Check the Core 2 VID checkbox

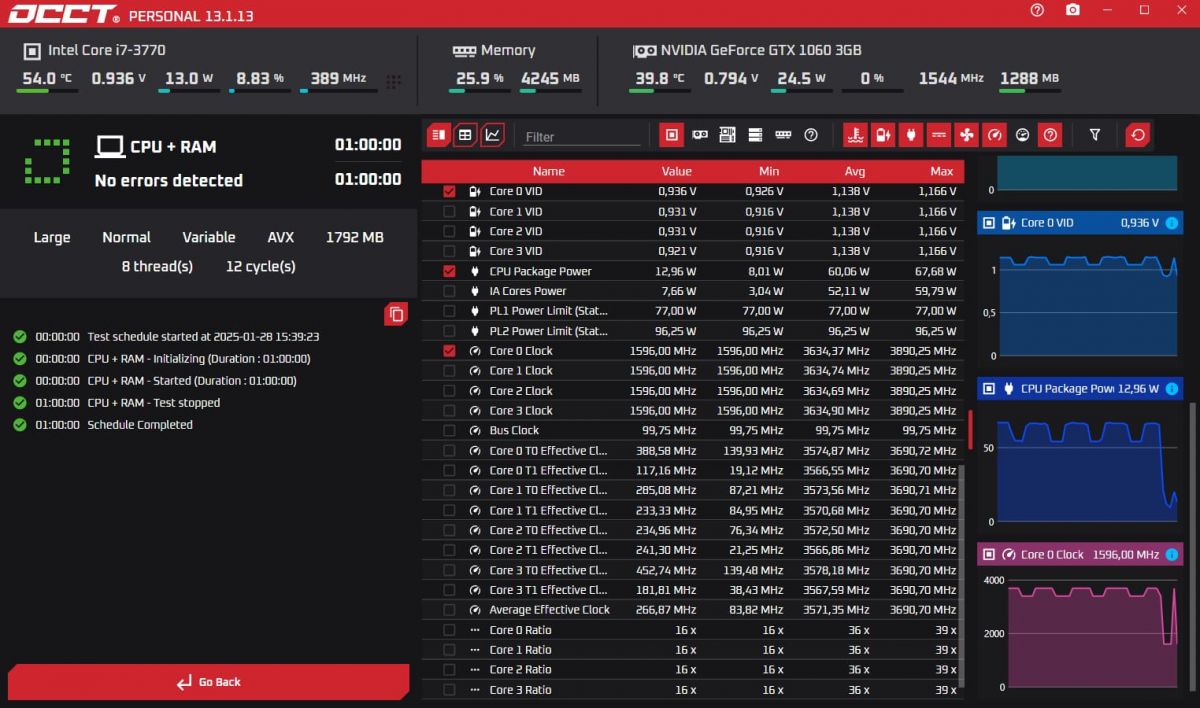click(449, 231)
